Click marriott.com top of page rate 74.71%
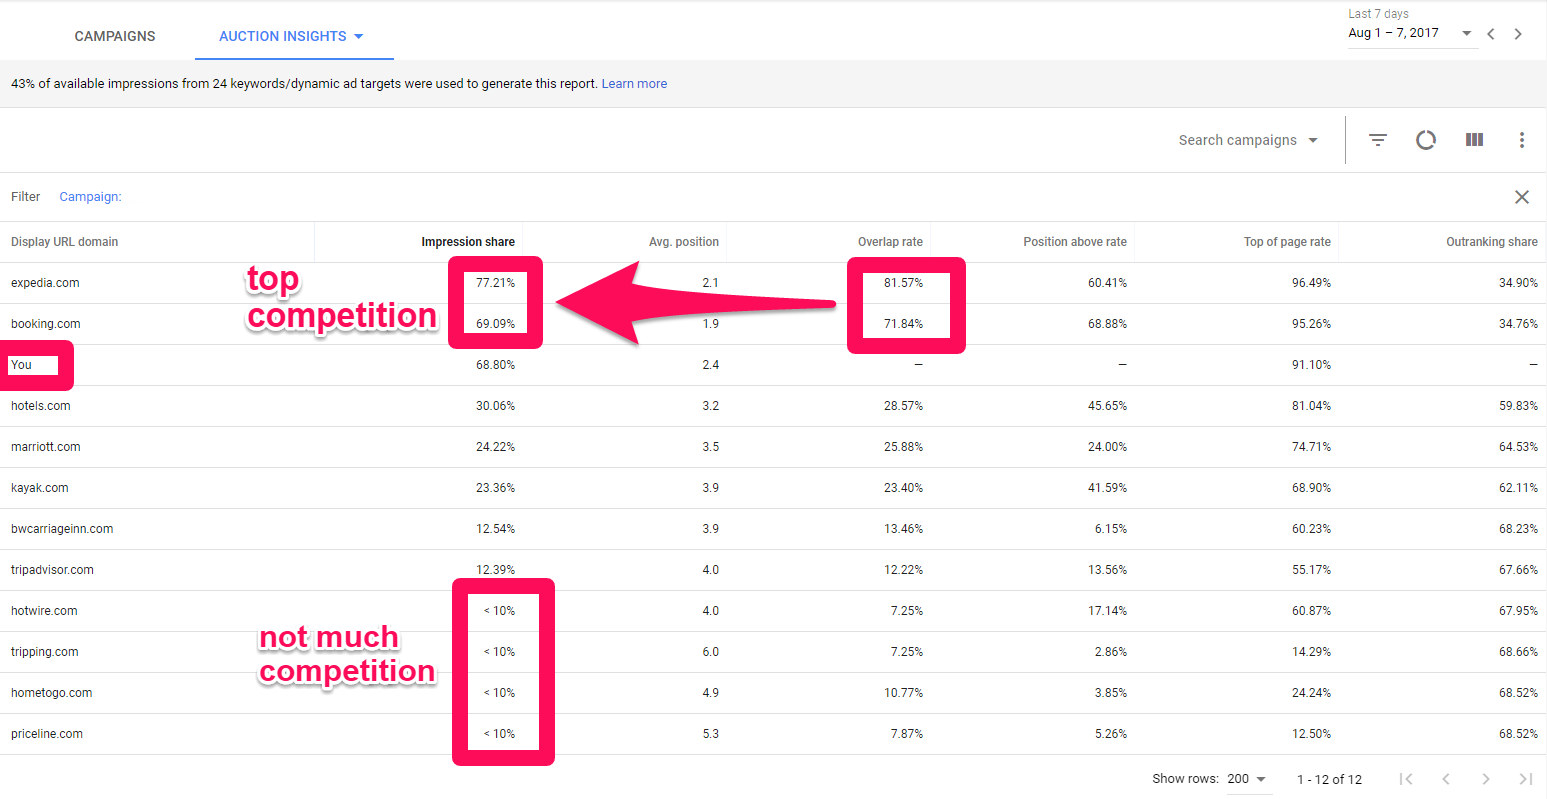The width and height of the screenshot is (1547, 799). (x=1311, y=447)
